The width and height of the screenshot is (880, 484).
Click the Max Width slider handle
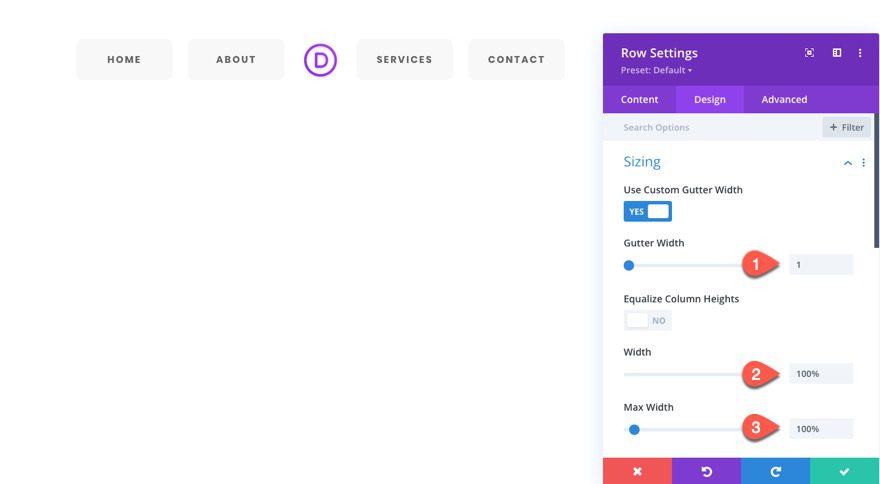634,430
